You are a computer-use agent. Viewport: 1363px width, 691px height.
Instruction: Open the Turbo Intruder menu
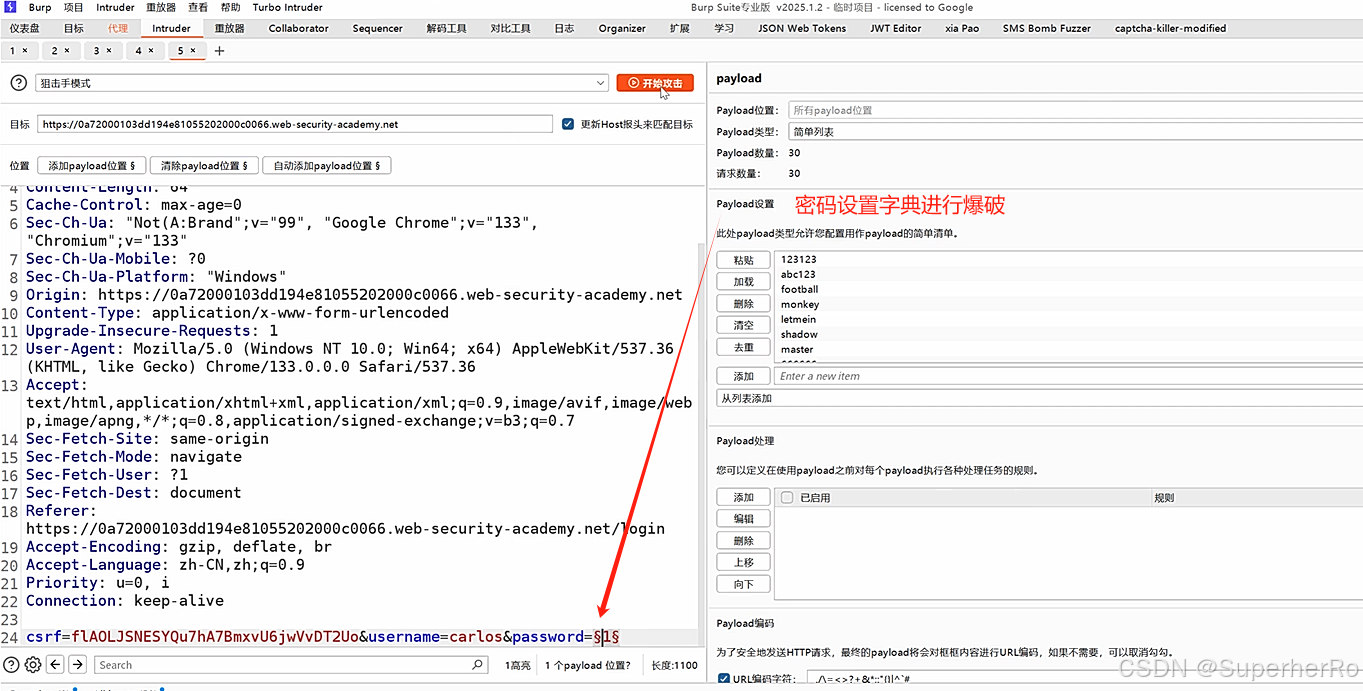point(287,7)
